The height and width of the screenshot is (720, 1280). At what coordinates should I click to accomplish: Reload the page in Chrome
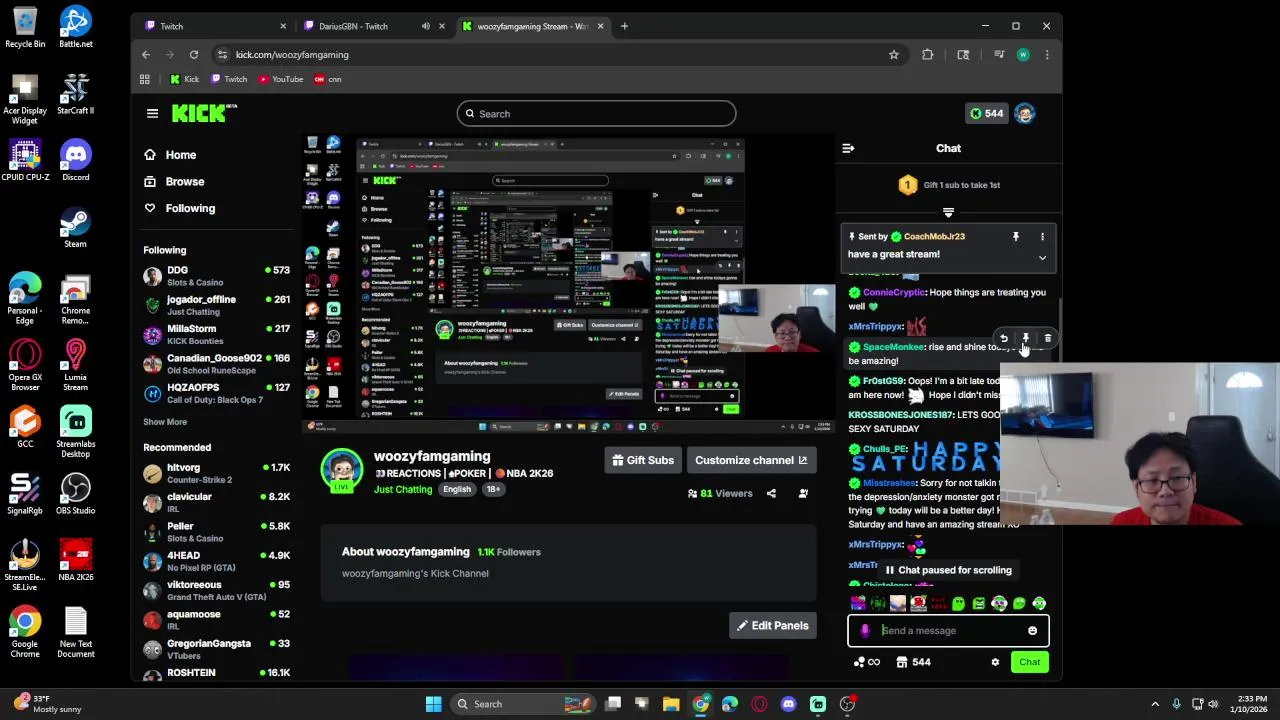coord(194,55)
